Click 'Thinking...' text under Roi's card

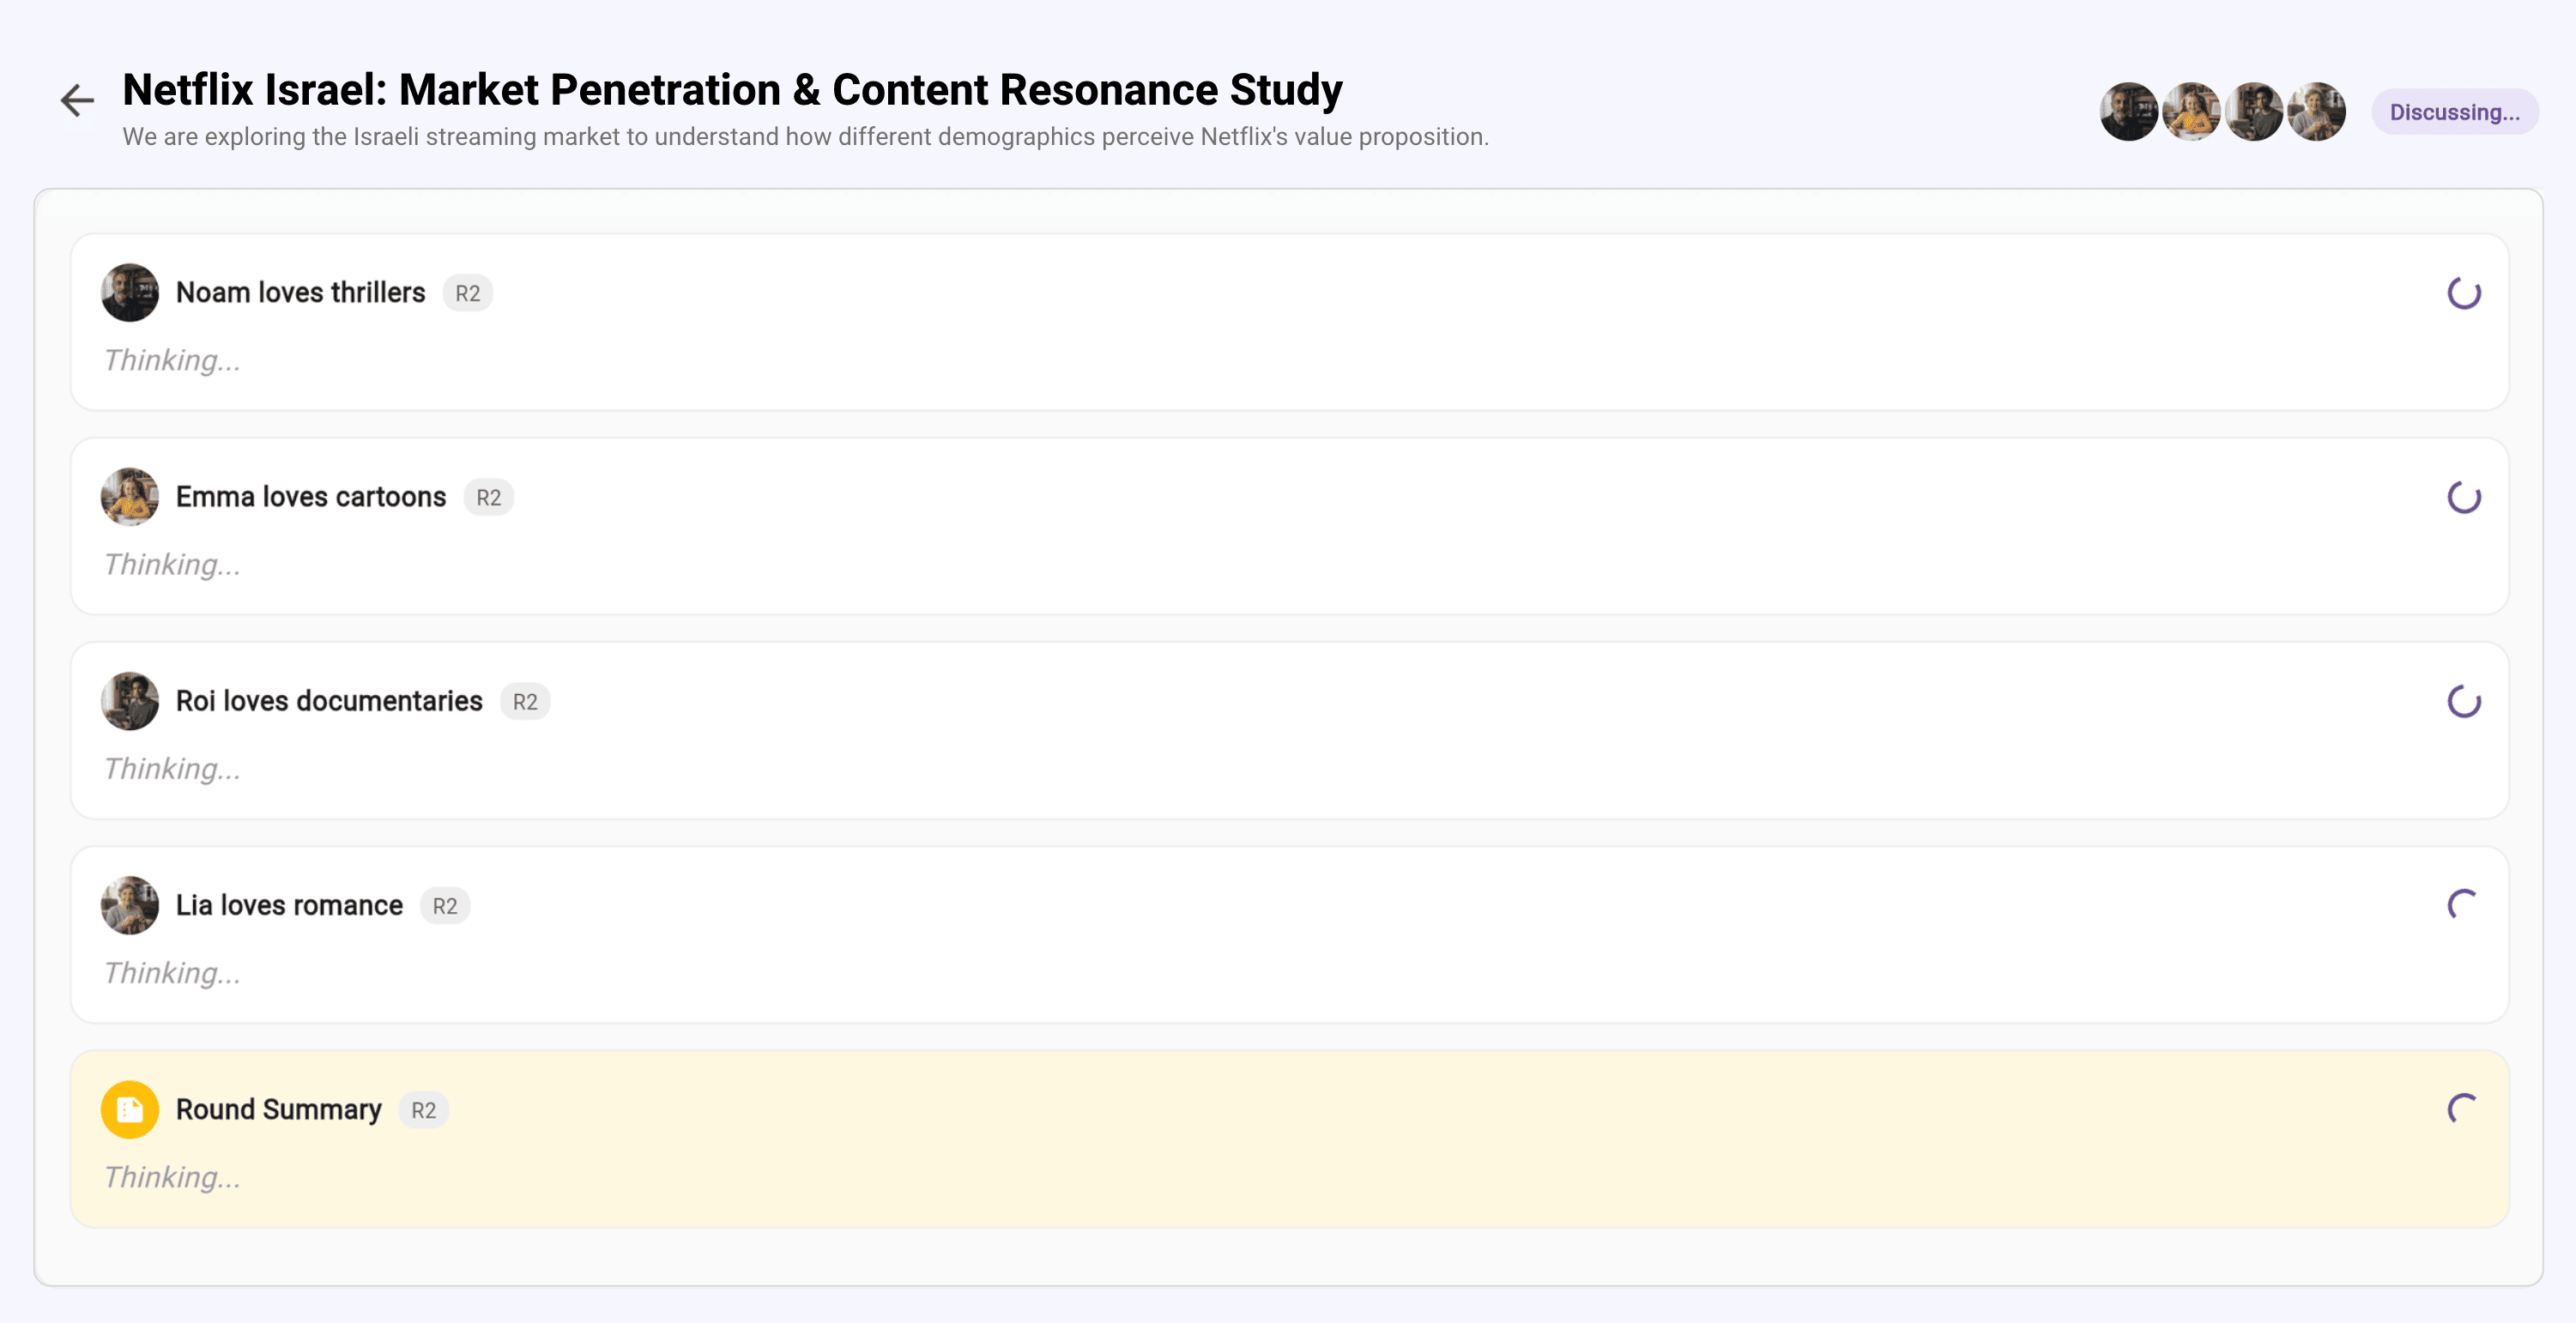[x=172, y=769]
